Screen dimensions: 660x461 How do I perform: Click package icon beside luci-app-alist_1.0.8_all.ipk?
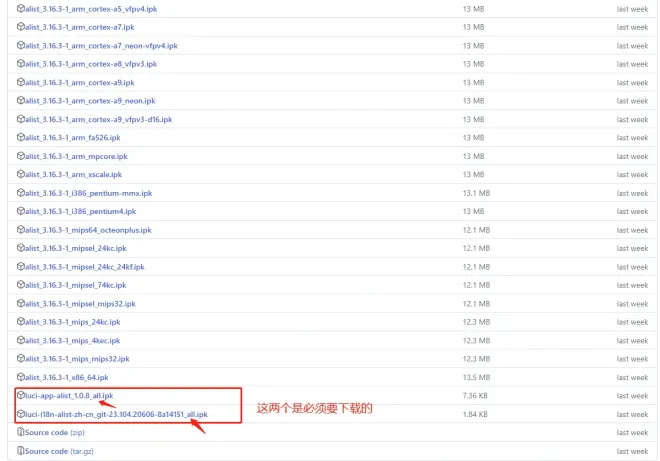[21, 395]
